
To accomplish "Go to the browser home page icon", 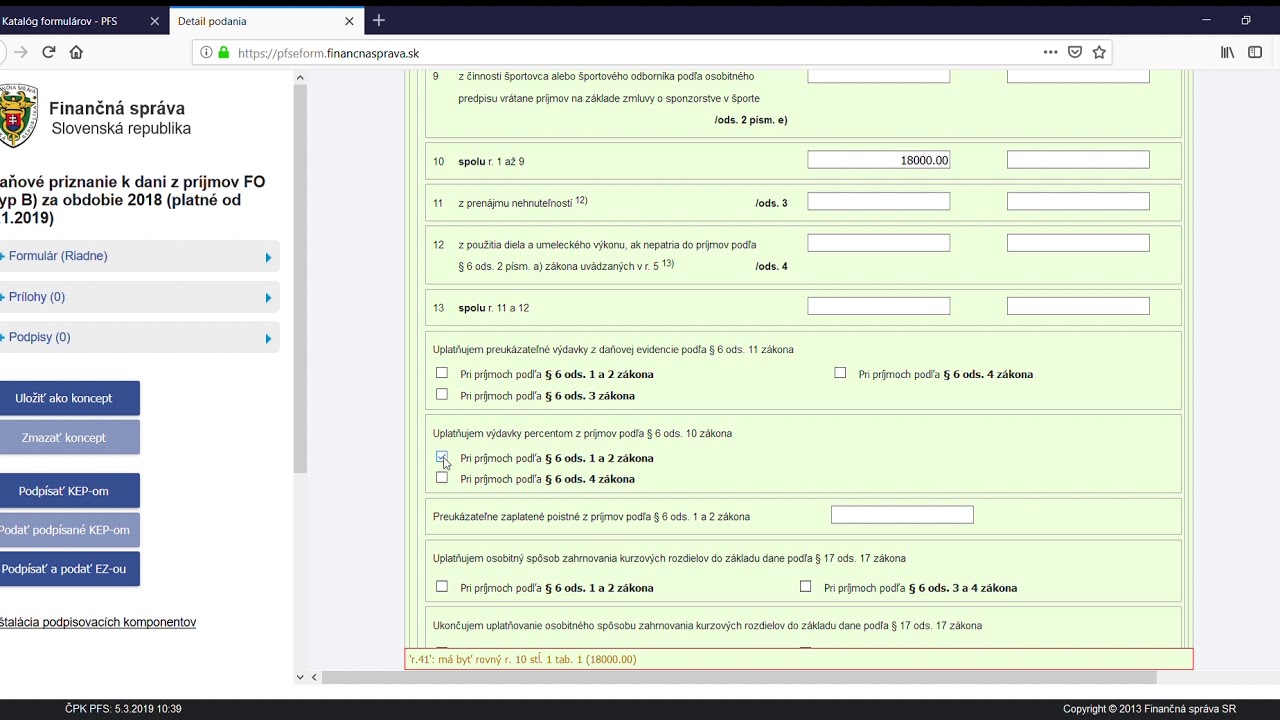I will tap(76, 52).
